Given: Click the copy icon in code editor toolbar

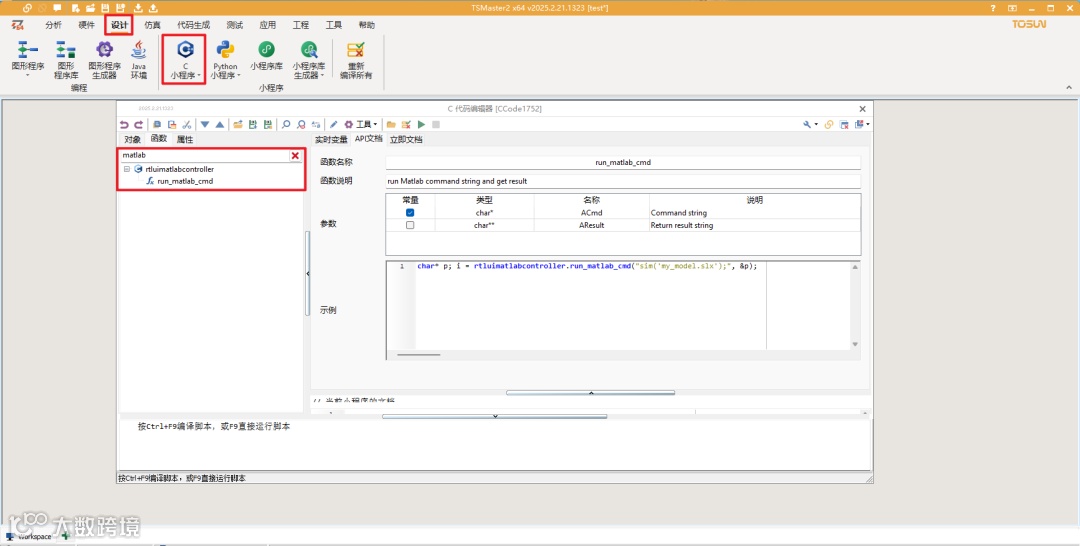Looking at the screenshot, I should coord(157,125).
